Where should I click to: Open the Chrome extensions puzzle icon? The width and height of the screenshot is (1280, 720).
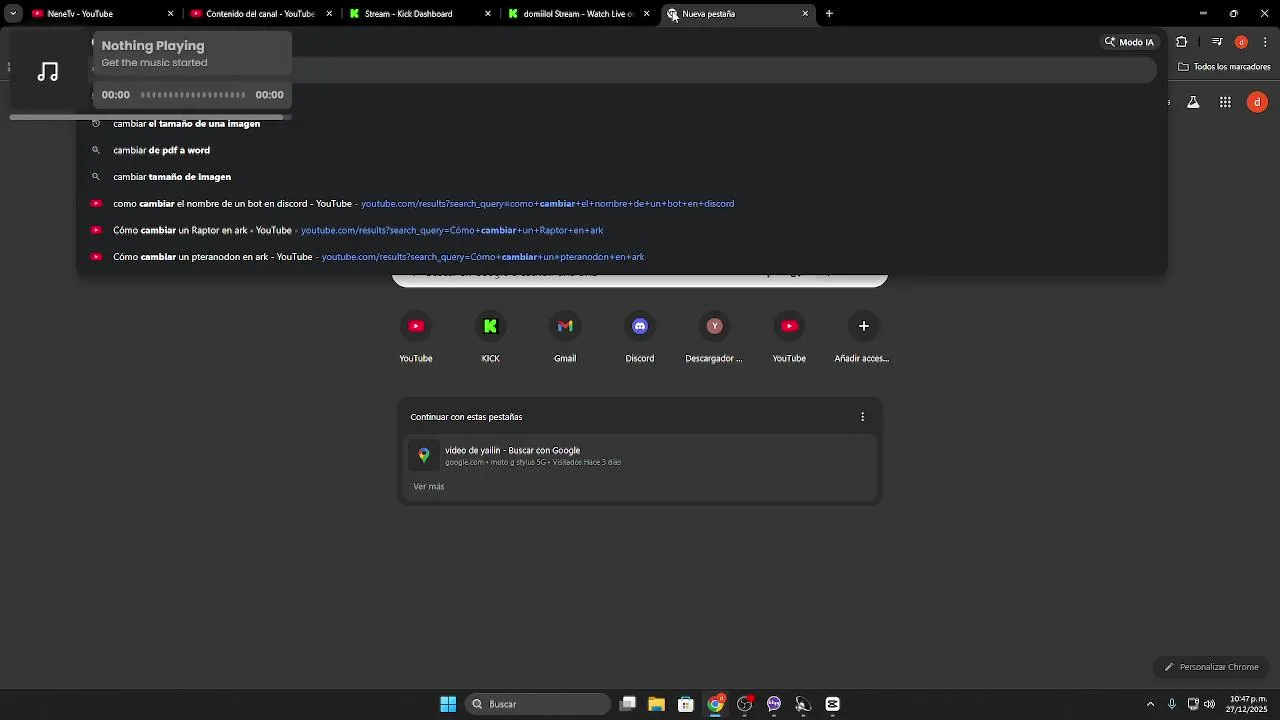(x=1182, y=42)
